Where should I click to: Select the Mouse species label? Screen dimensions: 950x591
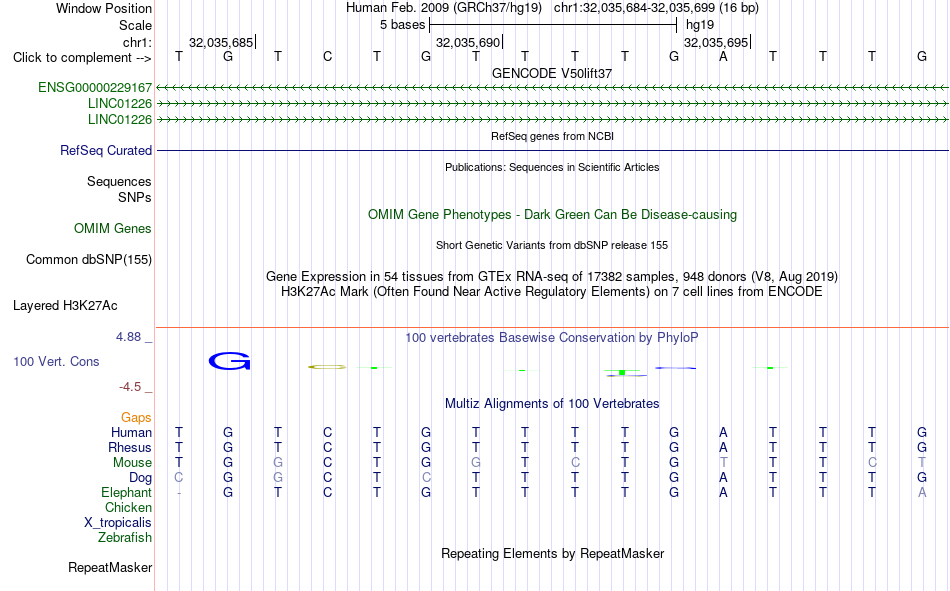pos(132,462)
